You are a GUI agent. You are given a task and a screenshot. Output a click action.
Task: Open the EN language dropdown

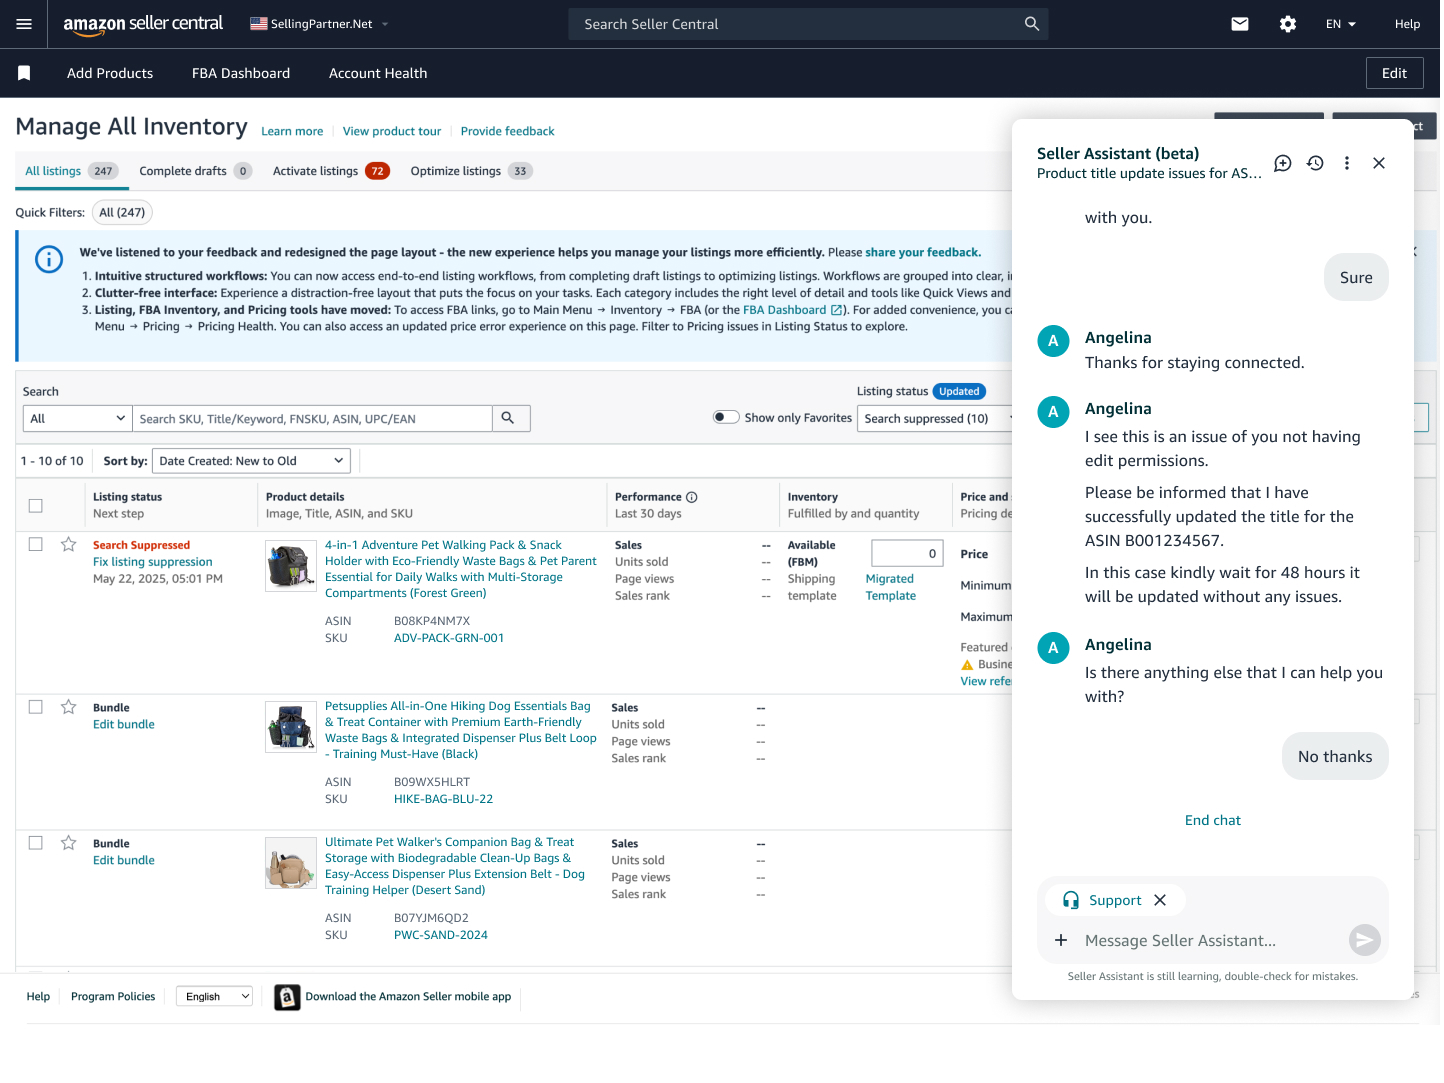pos(1340,24)
